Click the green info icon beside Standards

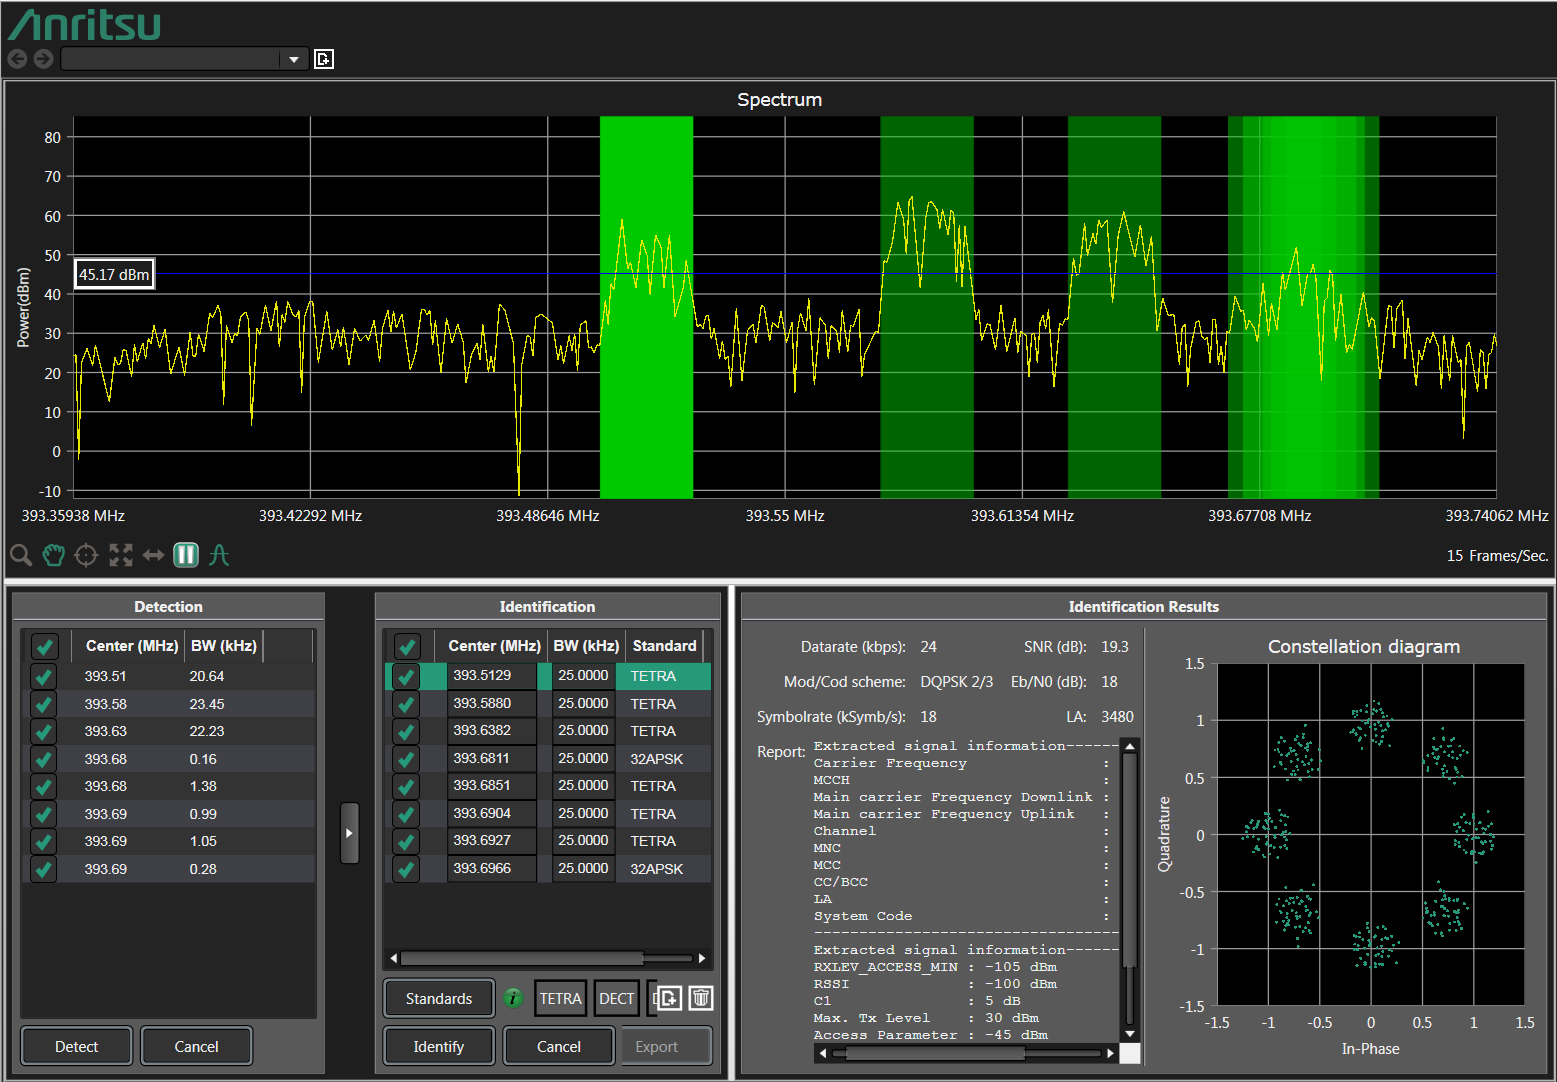click(x=513, y=998)
